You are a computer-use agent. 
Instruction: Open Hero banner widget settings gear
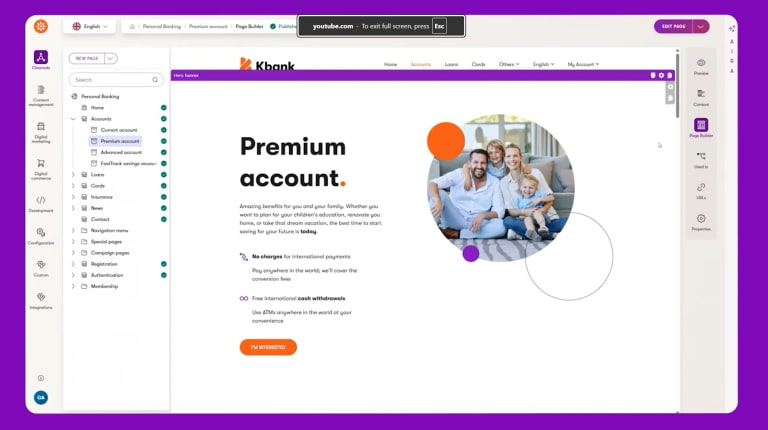click(661, 75)
